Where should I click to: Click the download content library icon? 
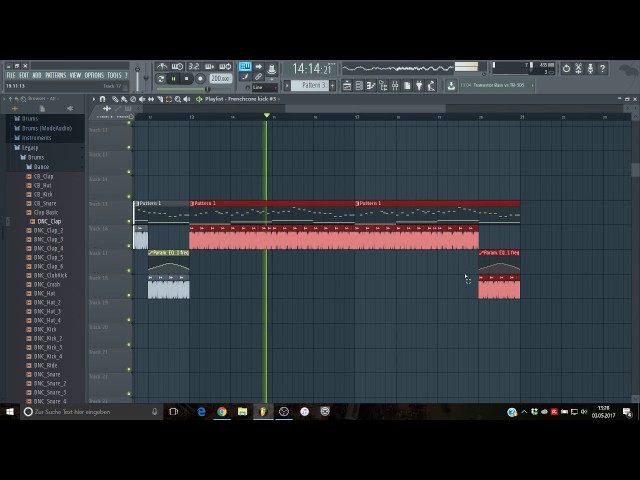451,85
